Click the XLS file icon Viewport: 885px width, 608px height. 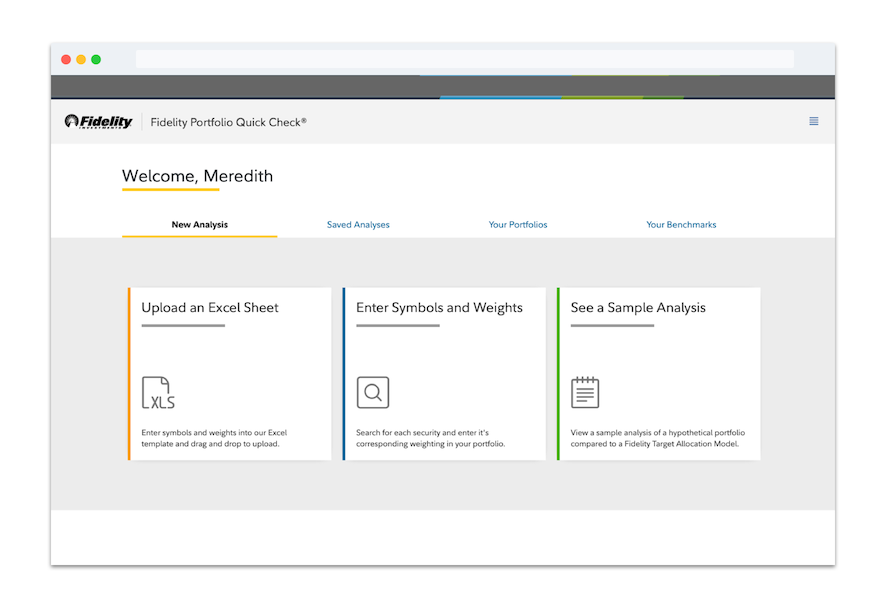coord(158,392)
